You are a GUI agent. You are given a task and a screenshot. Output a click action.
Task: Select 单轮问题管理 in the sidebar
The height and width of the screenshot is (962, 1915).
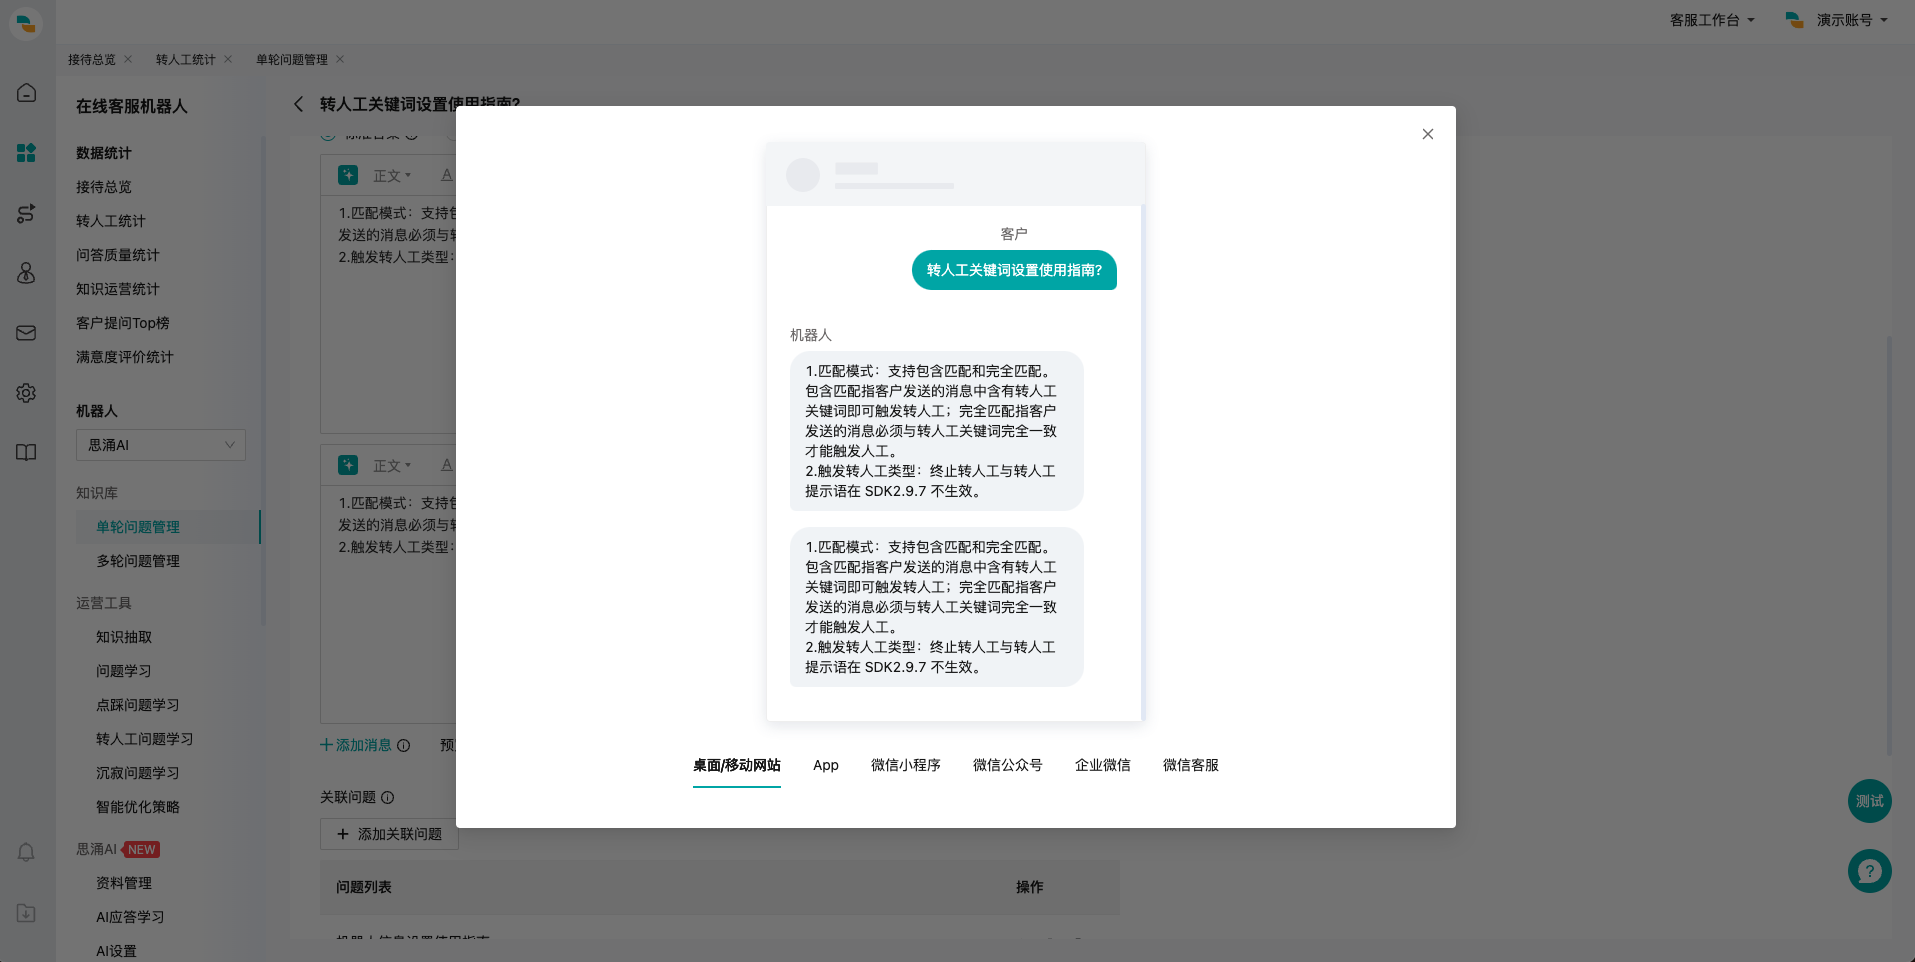[x=168, y=527]
